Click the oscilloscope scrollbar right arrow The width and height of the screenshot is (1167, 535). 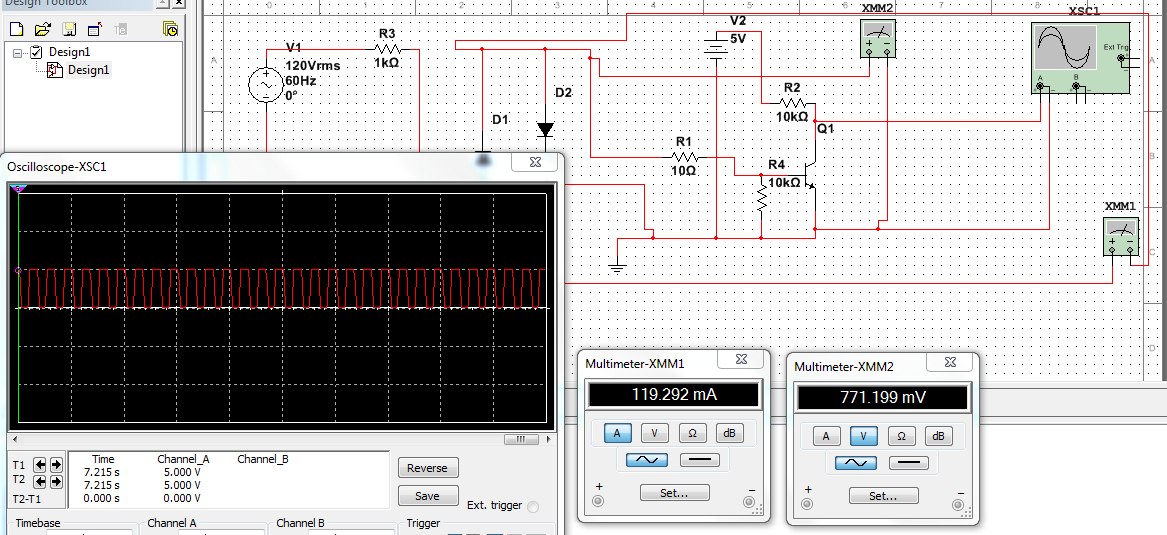click(x=551, y=439)
